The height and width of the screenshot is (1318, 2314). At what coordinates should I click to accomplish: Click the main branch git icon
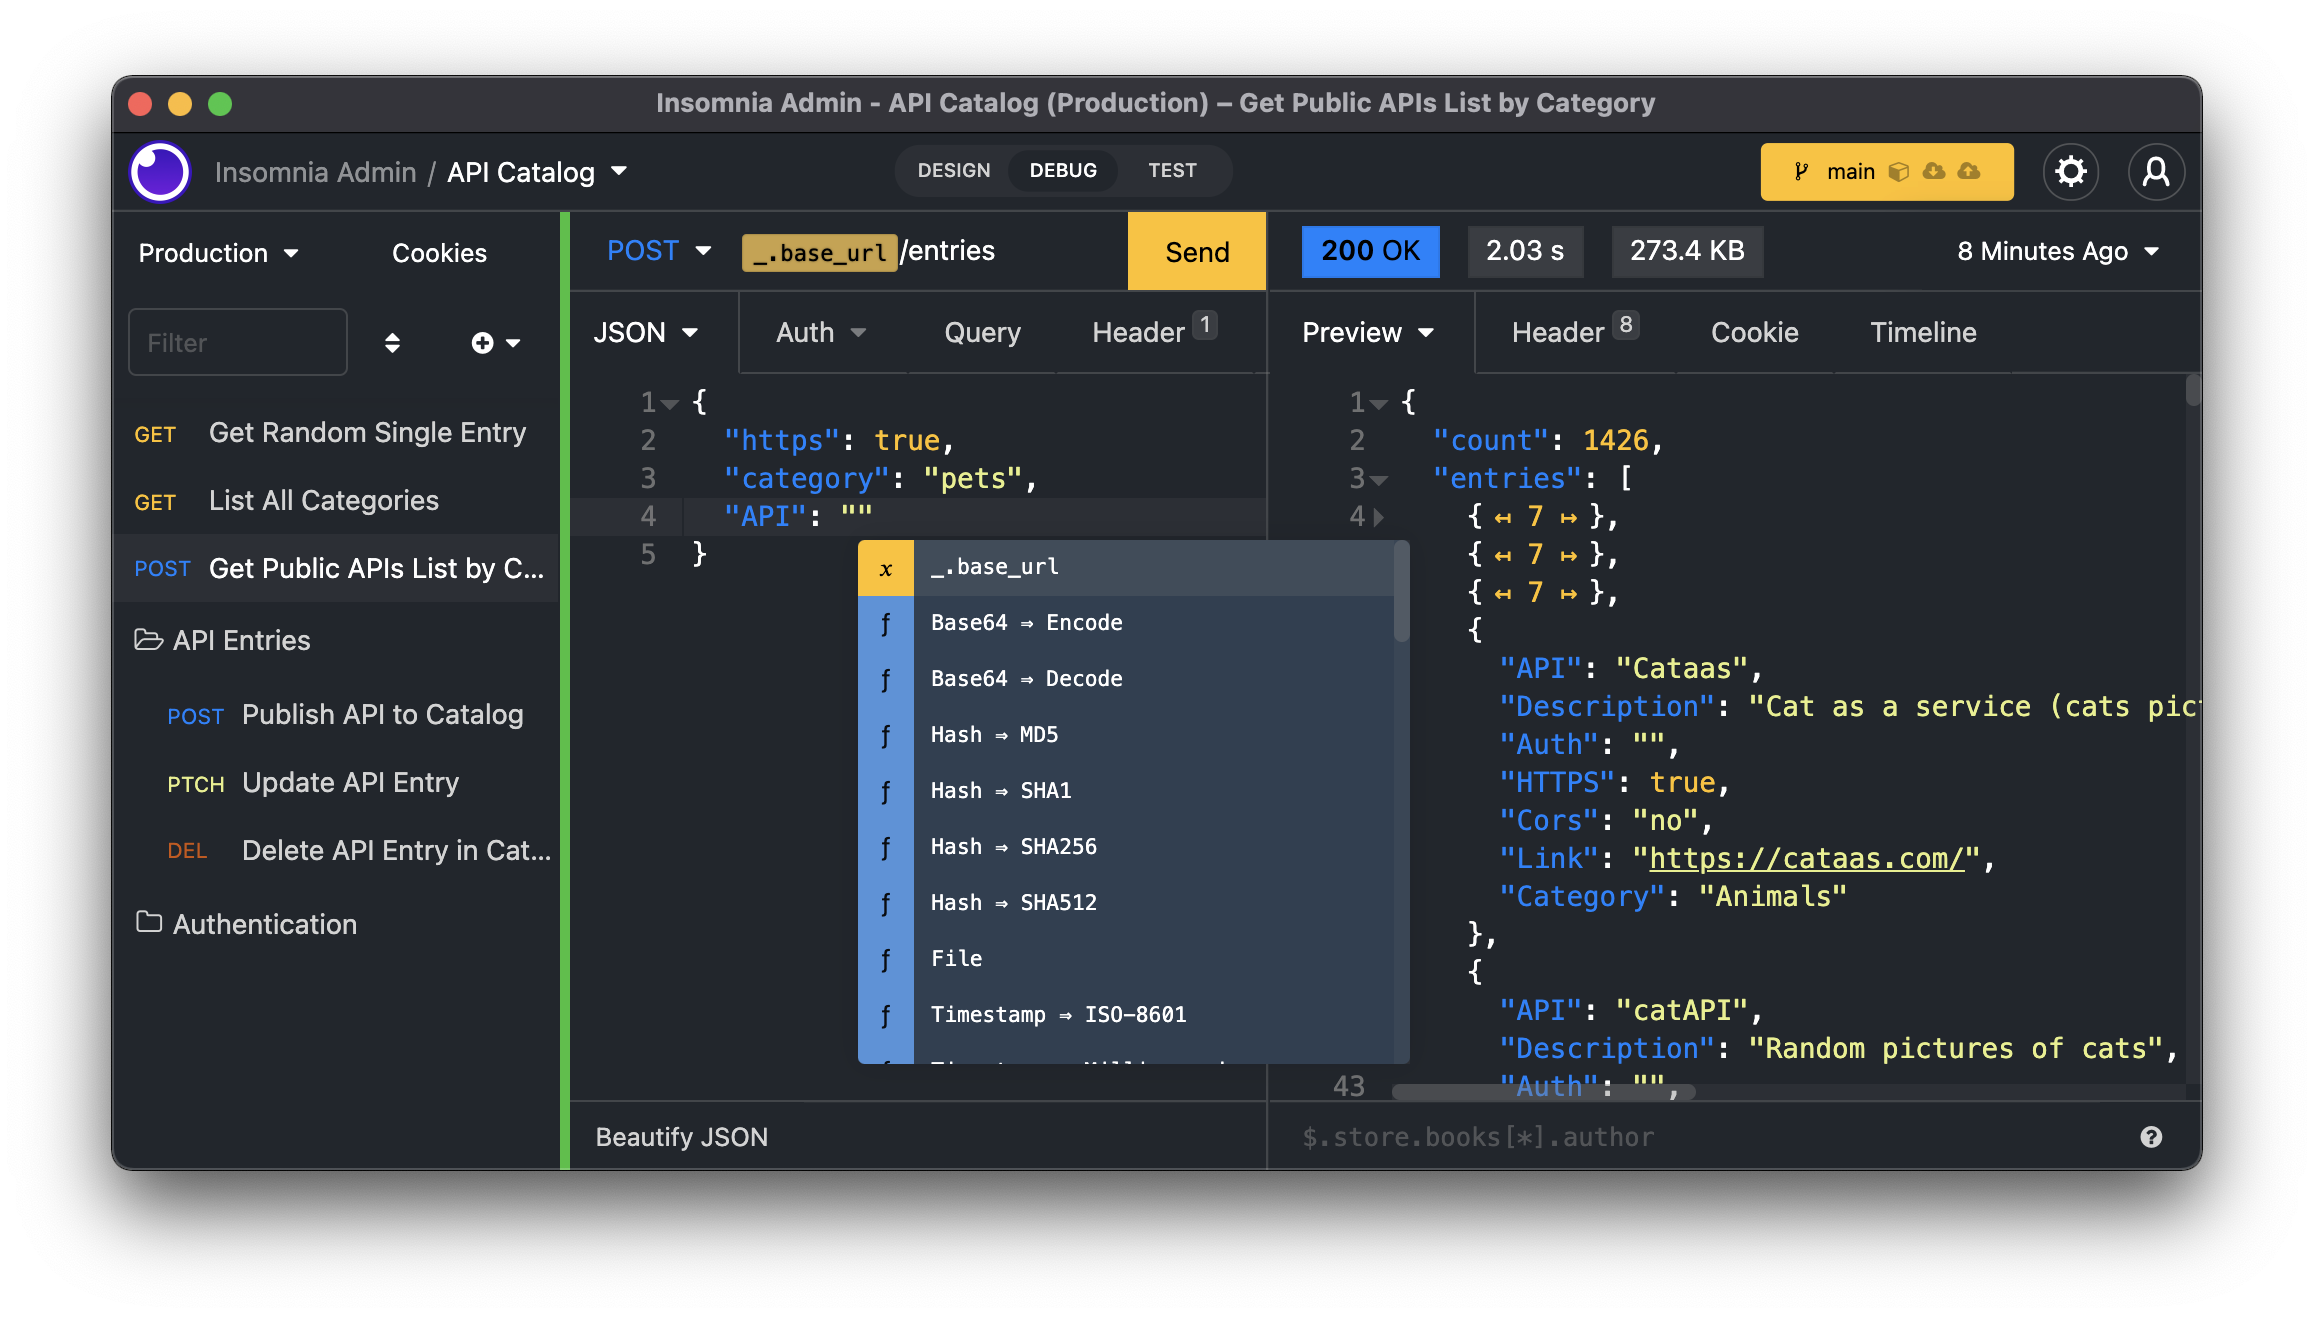point(1801,172)
